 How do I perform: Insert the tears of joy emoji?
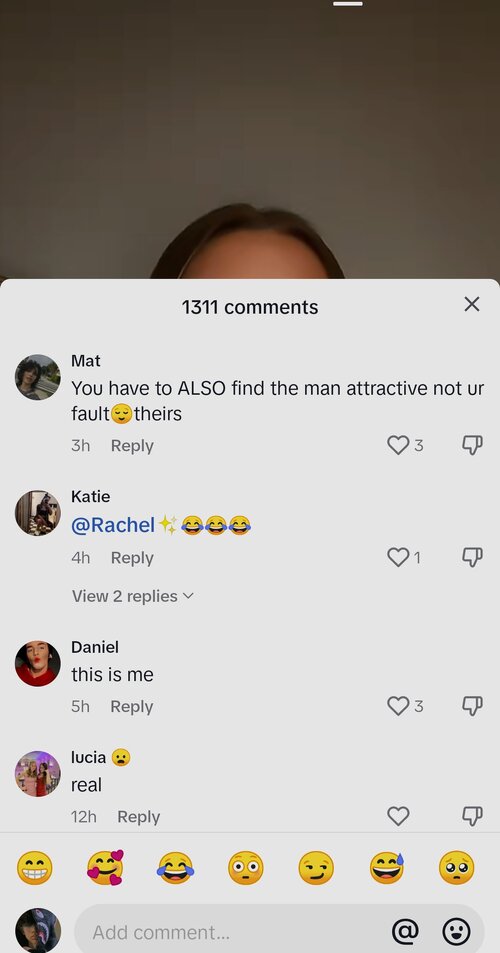176,867
